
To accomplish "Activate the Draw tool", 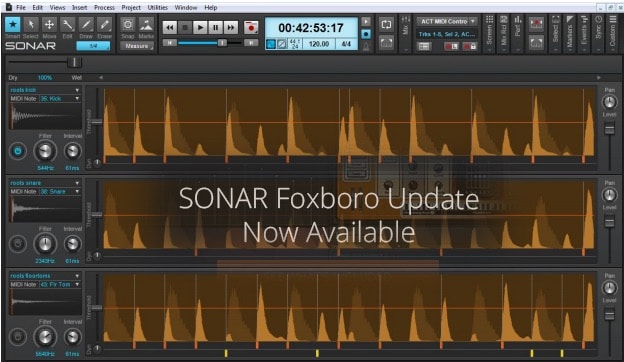I will [86, 25].
